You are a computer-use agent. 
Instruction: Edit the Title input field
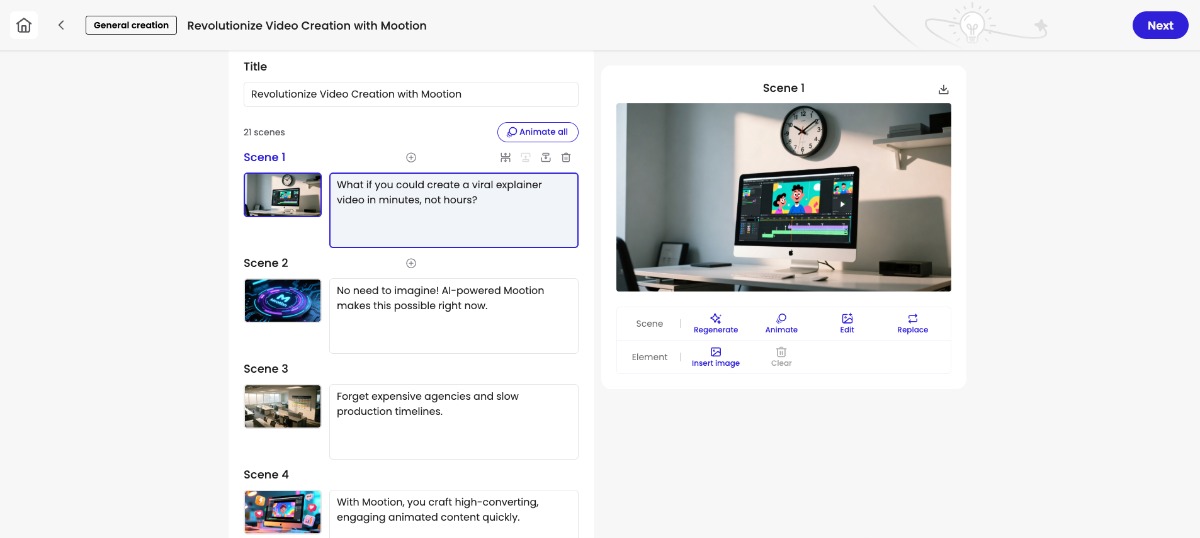point(410,94)
